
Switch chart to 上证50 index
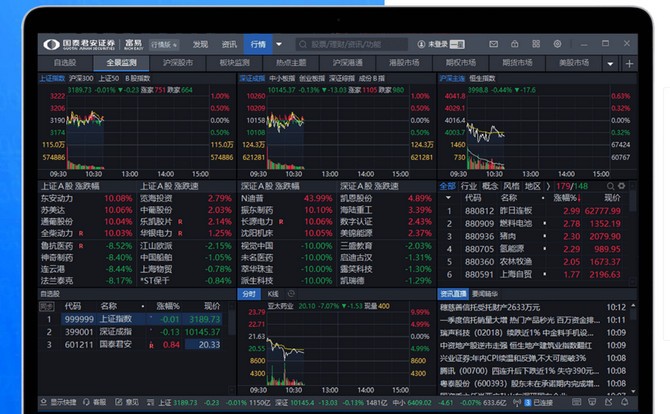click(109, 78)
